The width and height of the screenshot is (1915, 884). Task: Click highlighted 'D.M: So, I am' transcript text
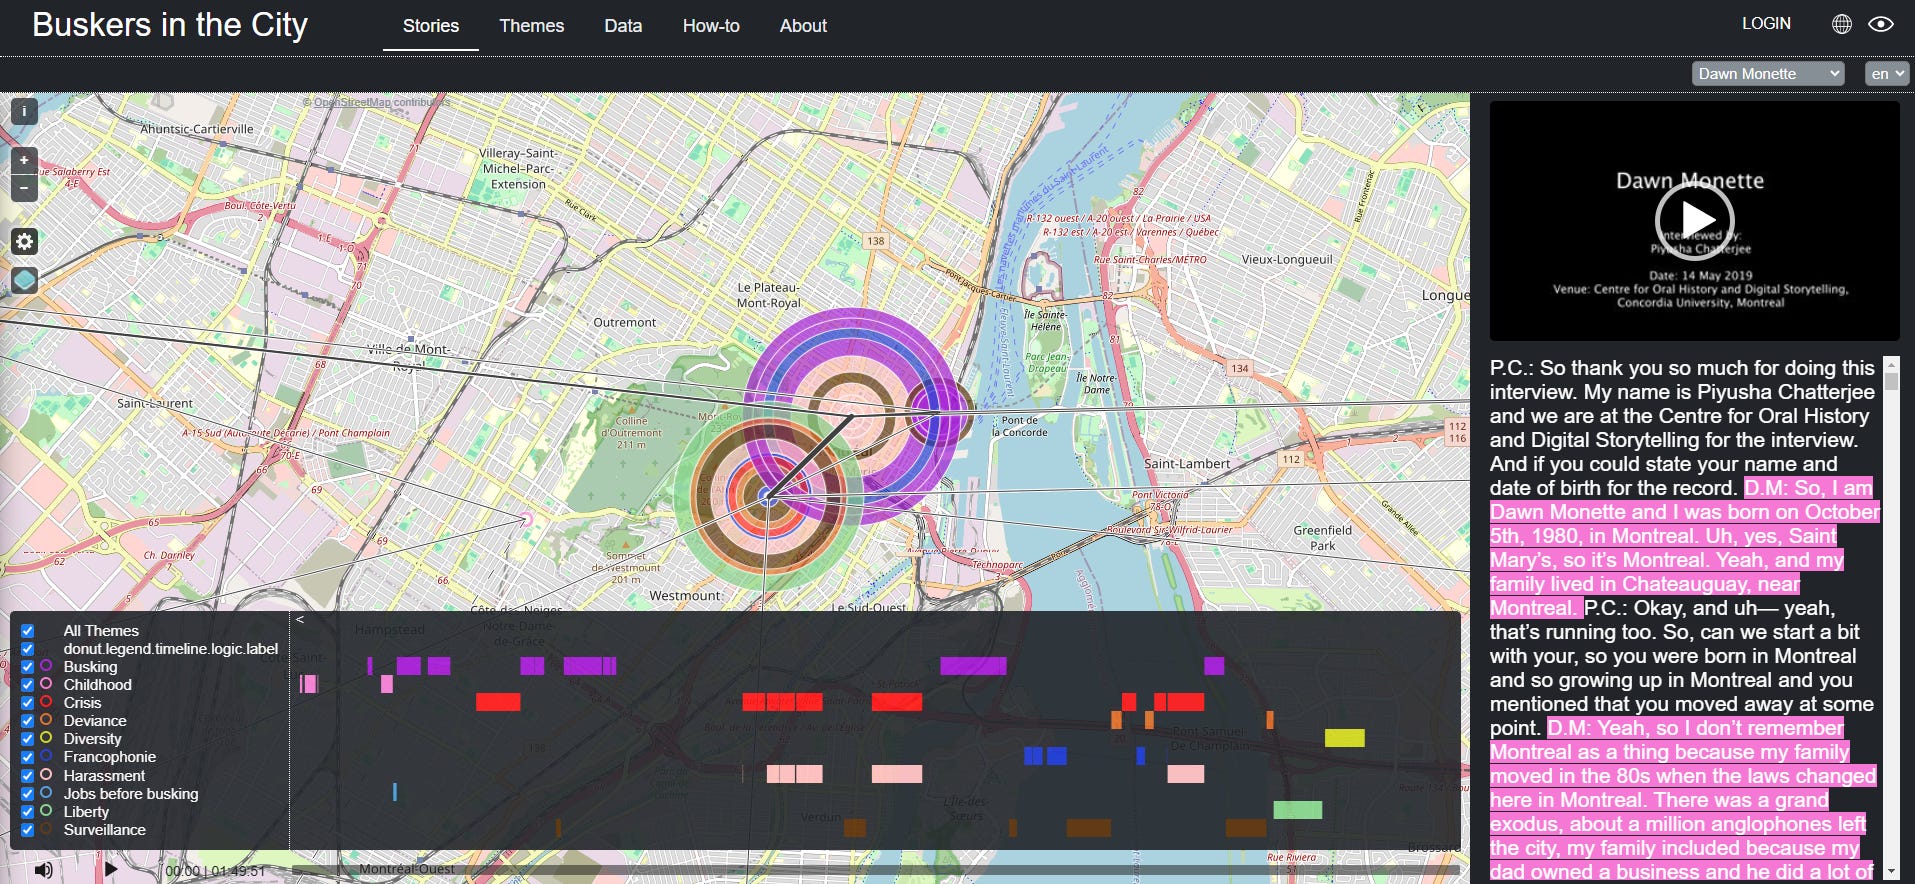[x=1808, y=488]
